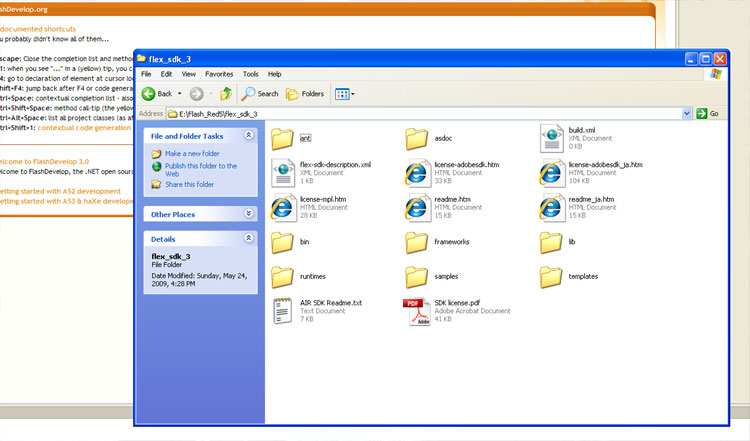Screen dimensions: 750x441
Task: Open the address bar dropdown arrow
Action: coord(687,114)
